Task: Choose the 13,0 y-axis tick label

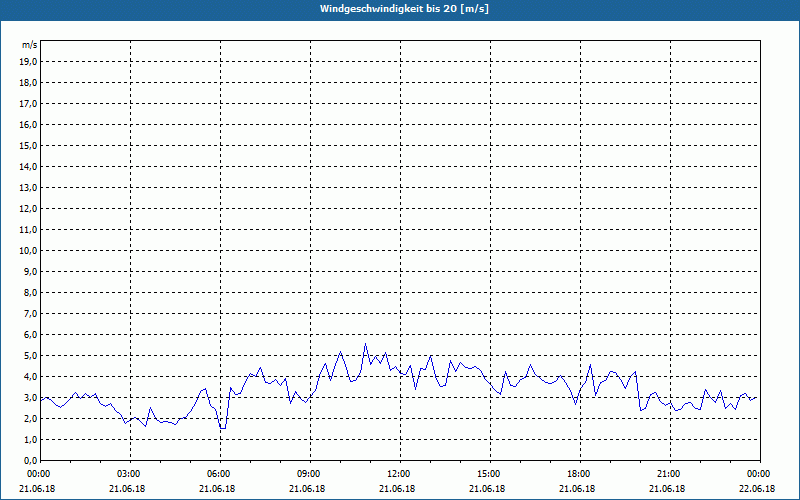Action: point(28,187)
